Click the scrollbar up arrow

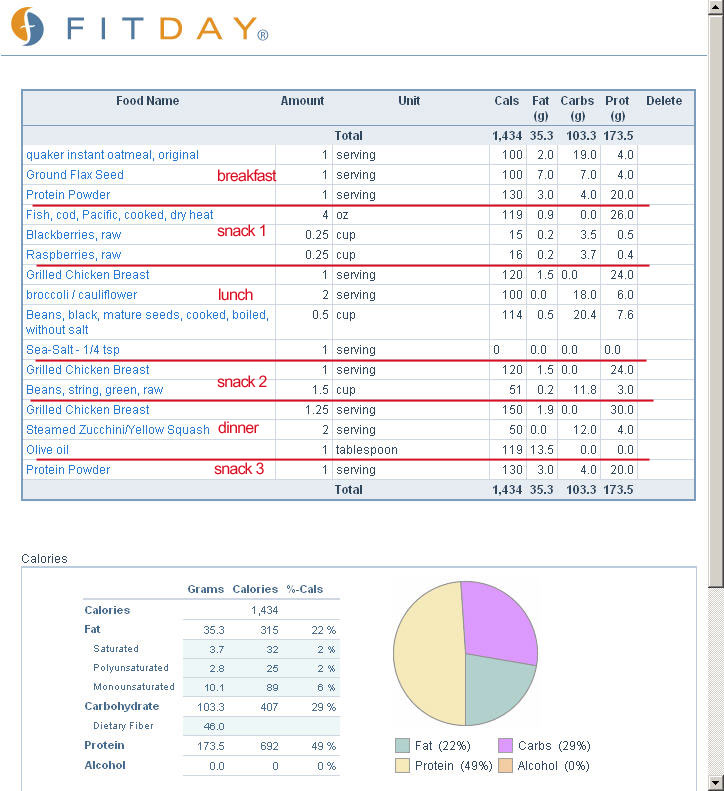(716, 7)
